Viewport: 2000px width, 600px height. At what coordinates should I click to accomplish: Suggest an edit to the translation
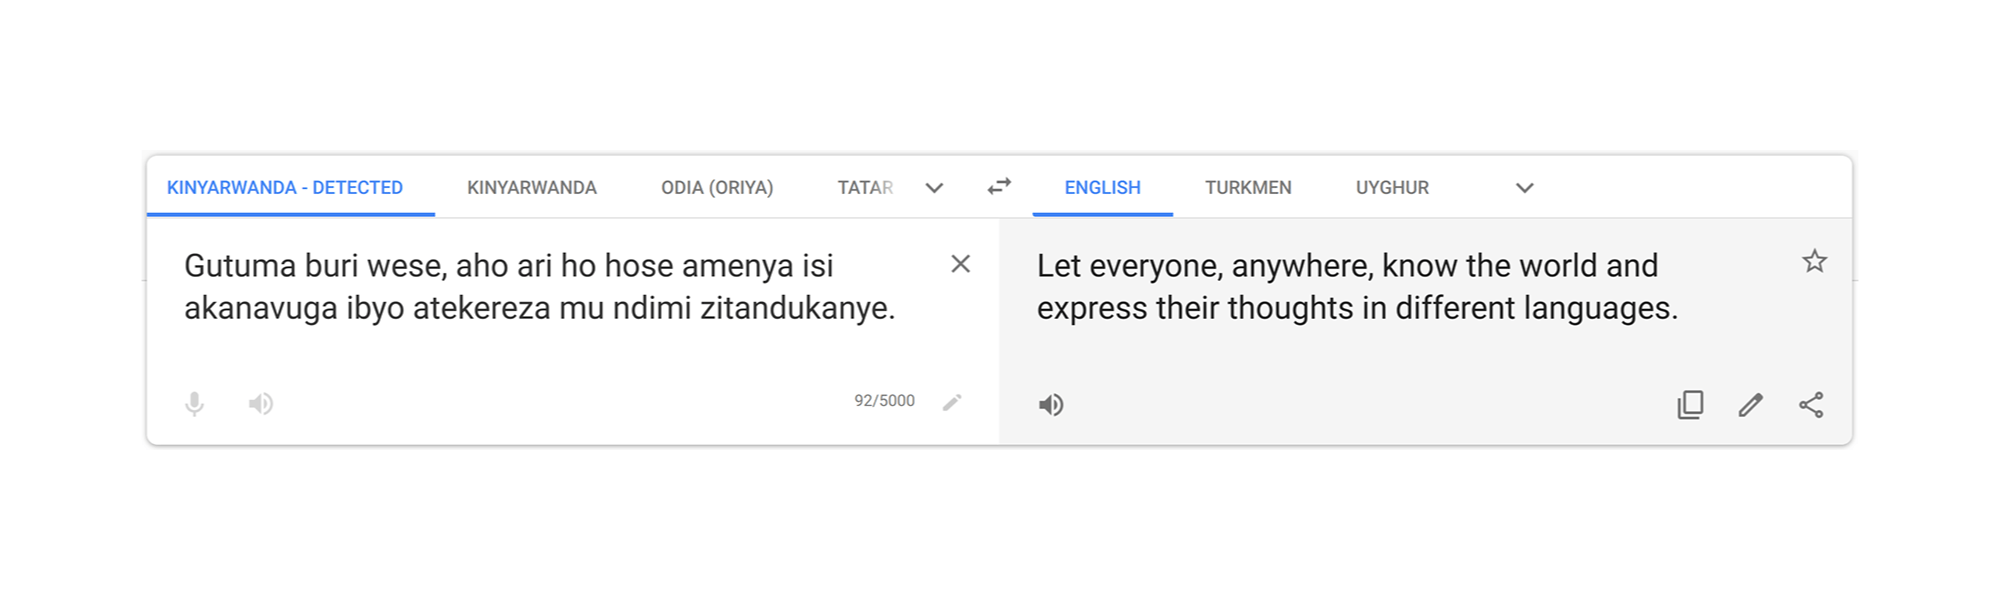1751,404
